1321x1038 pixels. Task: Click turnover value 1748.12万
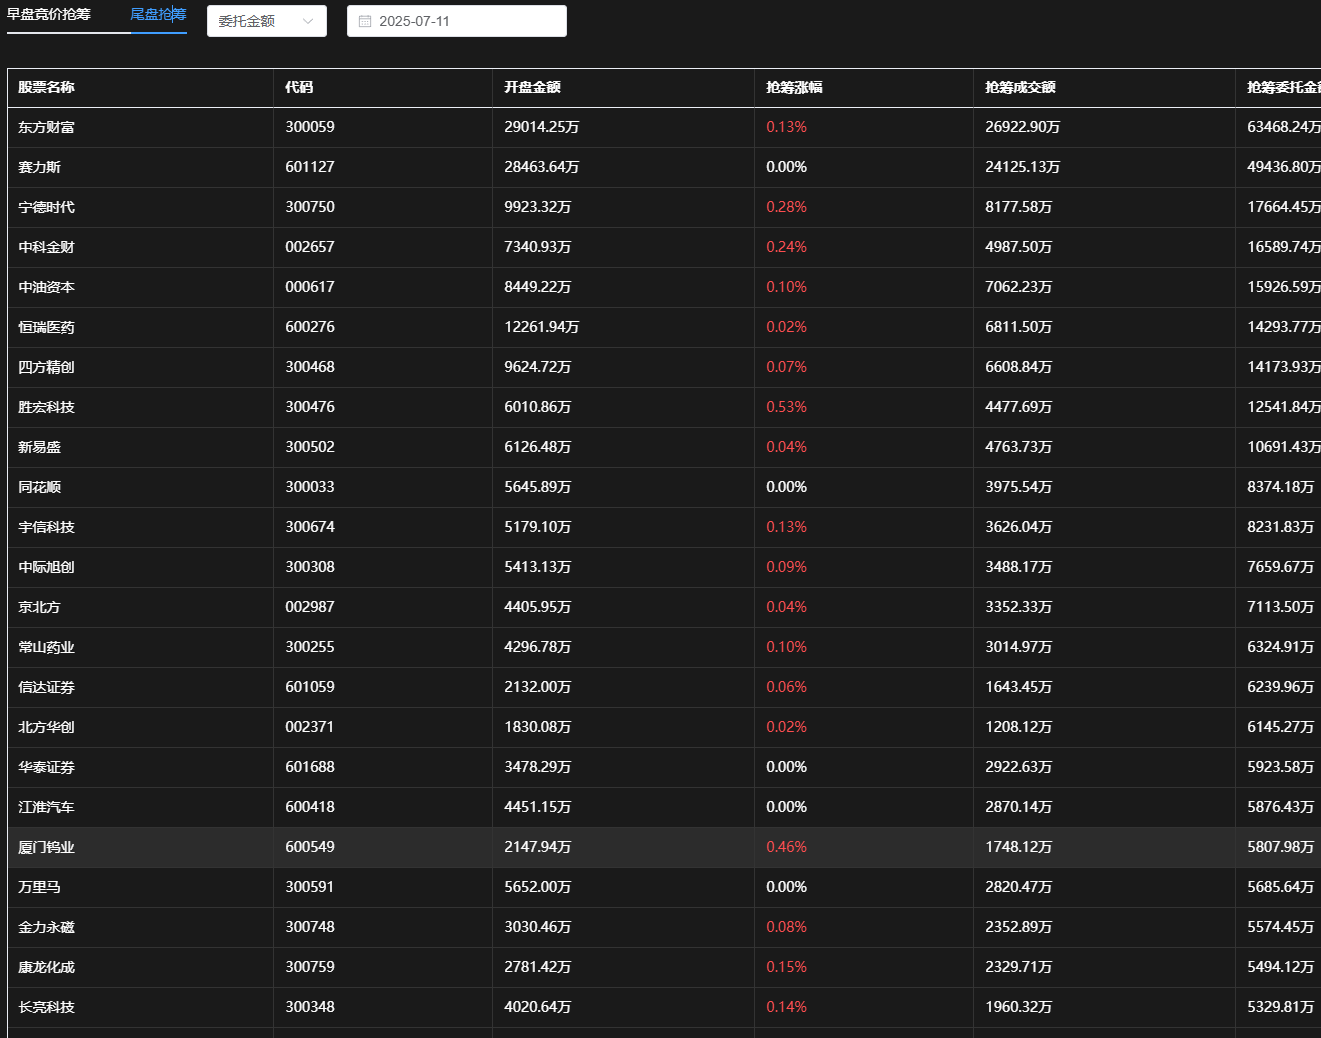(1019, 847)
